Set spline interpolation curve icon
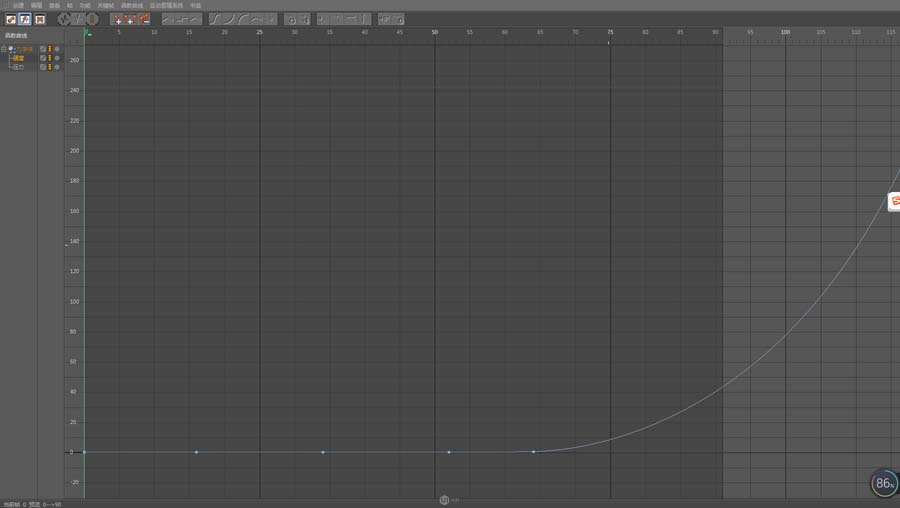 click(x=195, y=19)
